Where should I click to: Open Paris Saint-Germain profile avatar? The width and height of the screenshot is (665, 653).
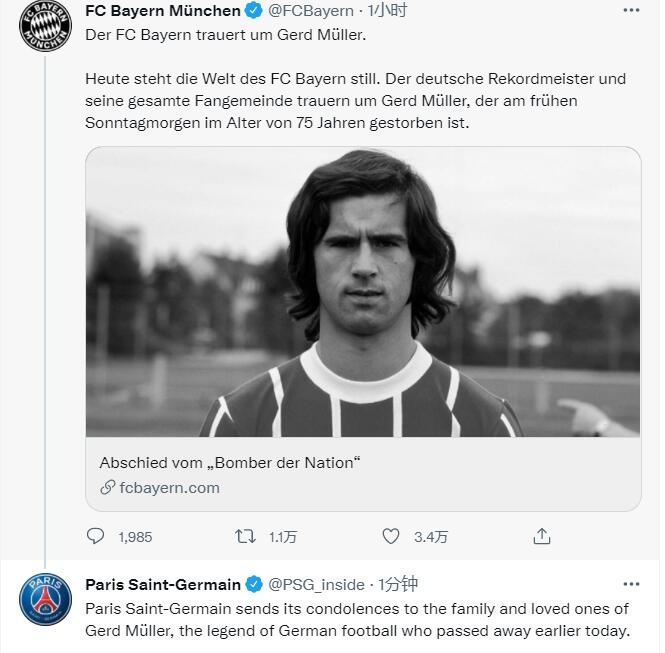coord(46,601)
